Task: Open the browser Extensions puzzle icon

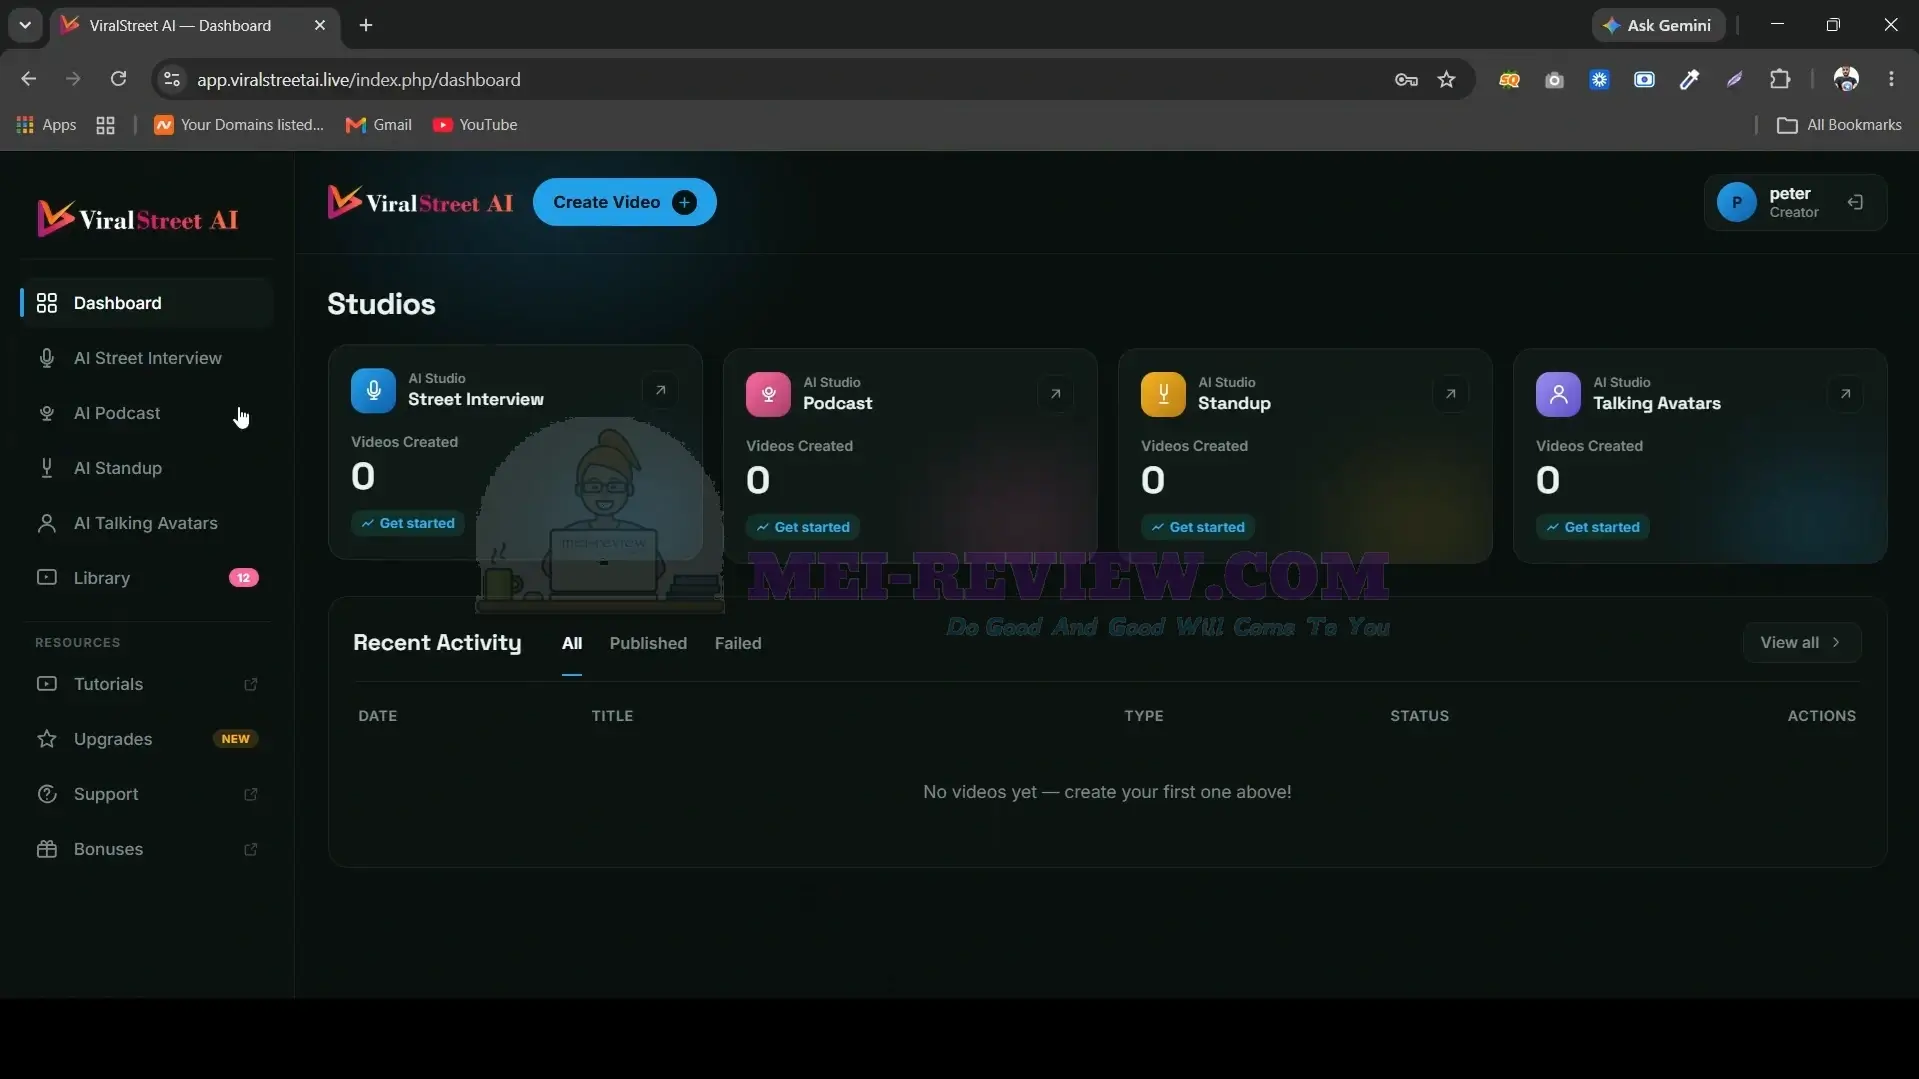Action: point(1780,79)
